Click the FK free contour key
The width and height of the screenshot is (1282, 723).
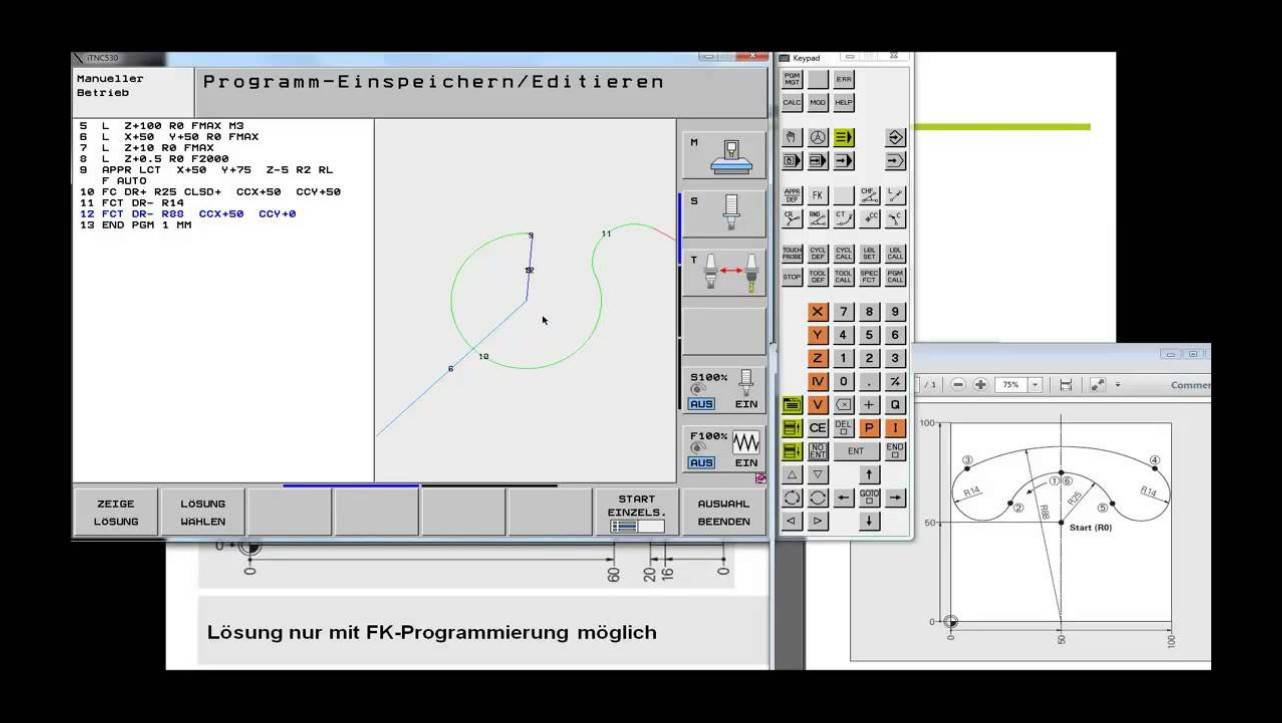[818, 196]
